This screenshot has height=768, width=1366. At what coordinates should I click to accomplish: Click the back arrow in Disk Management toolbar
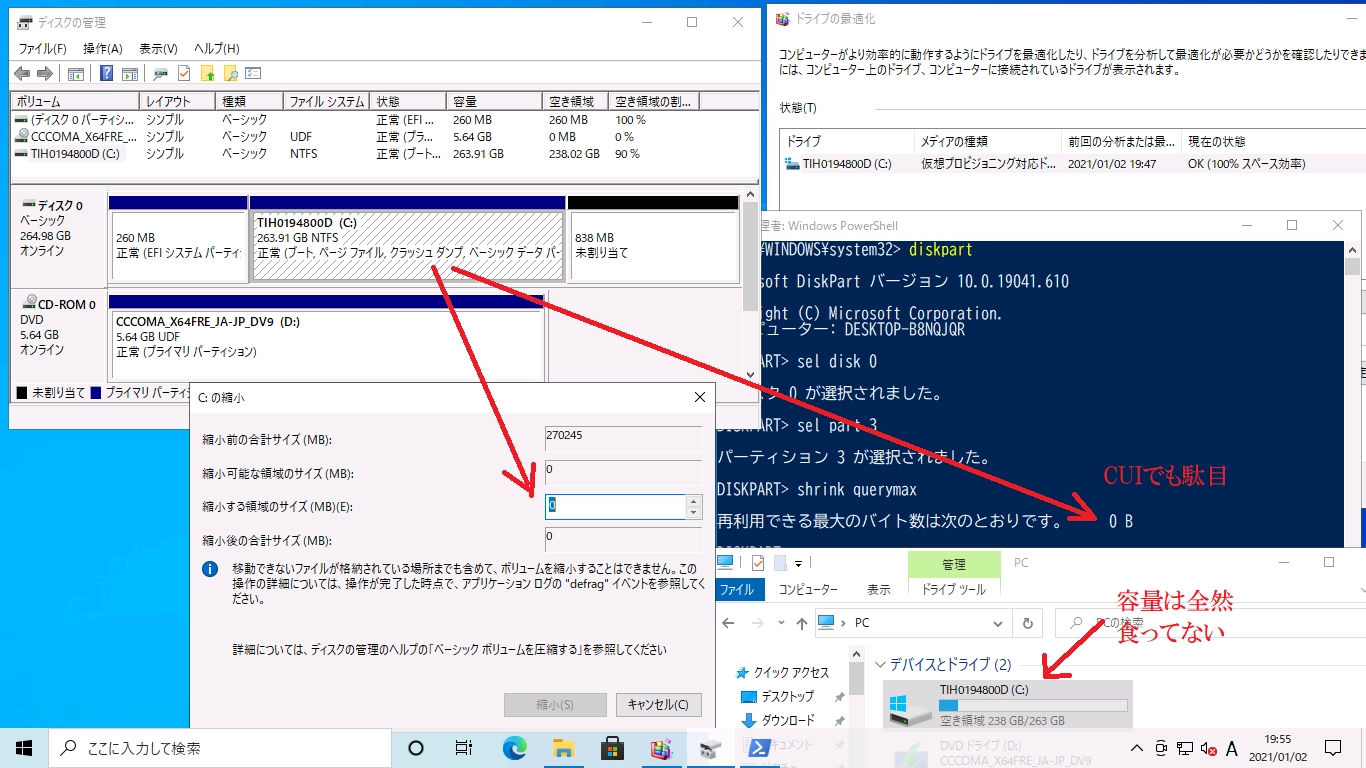[22, 74]
